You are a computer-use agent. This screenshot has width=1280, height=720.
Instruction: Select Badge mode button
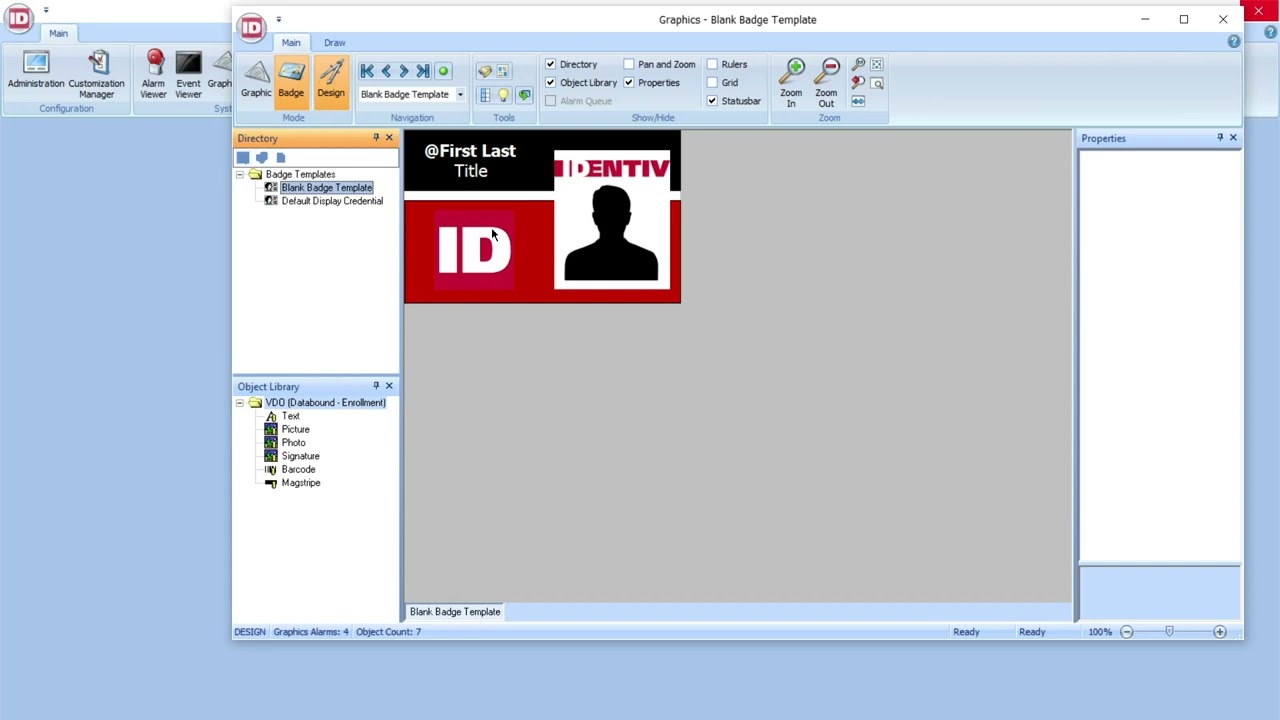pyautogui.click(x=291, y=80)
